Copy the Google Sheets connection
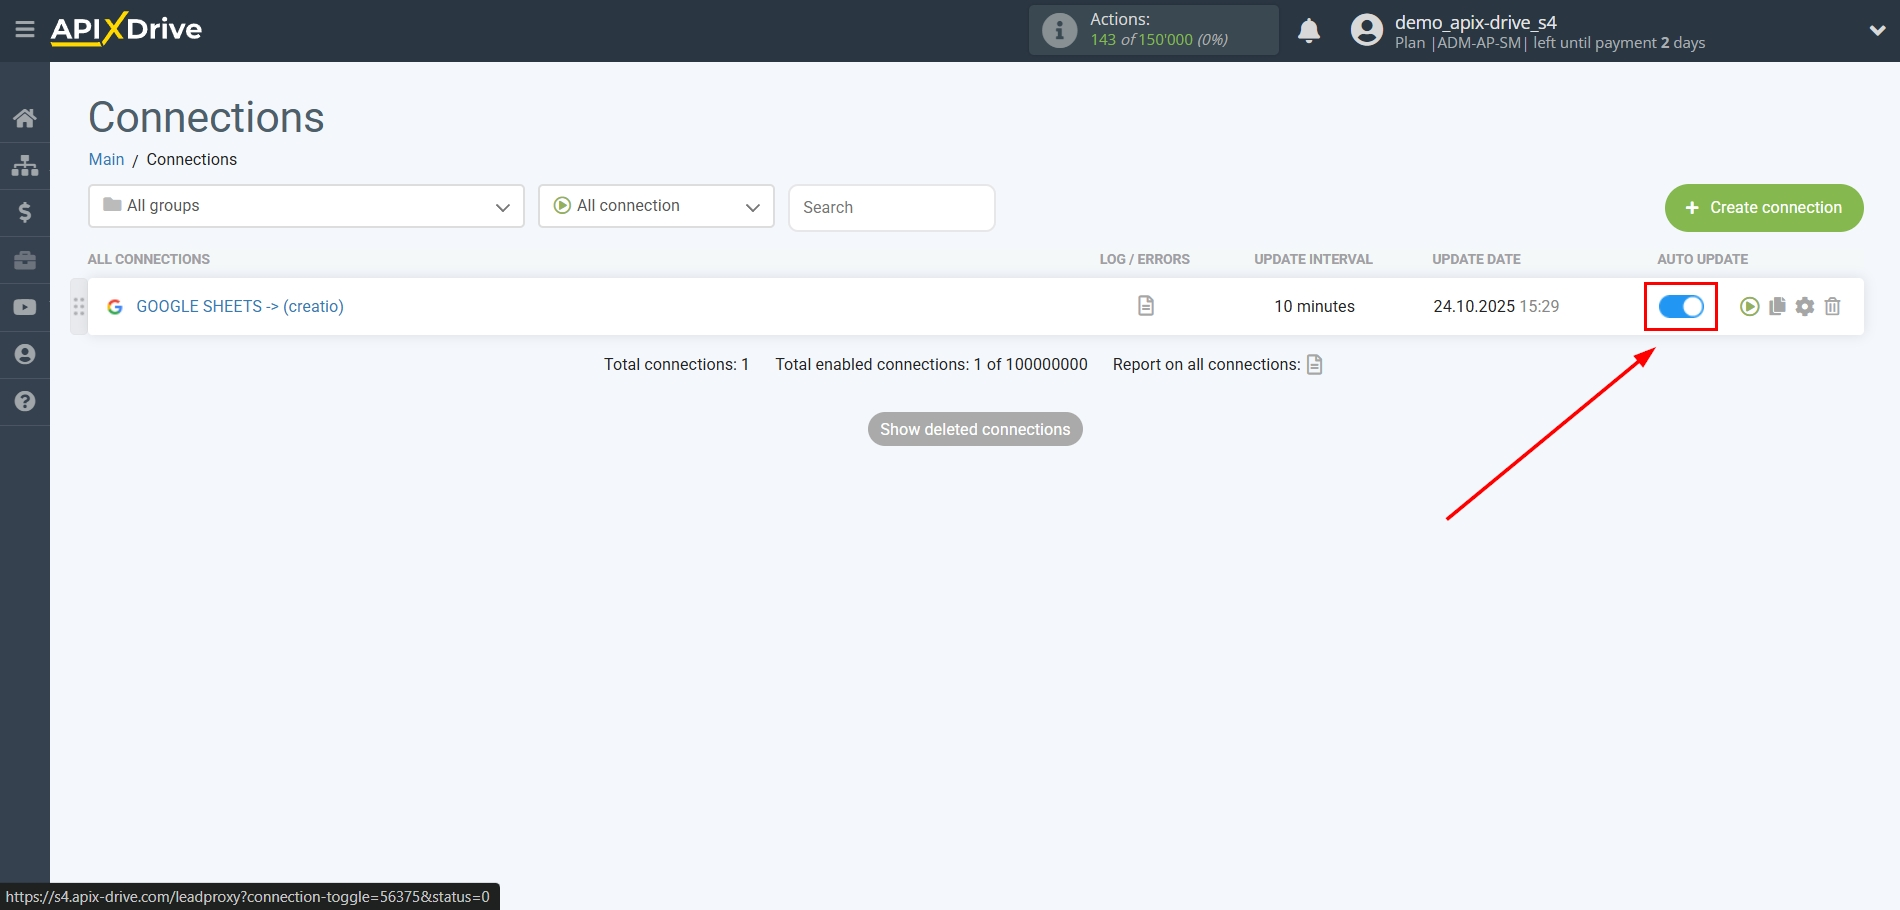Screen dimensions: 1900x910 coord(1777,307)
